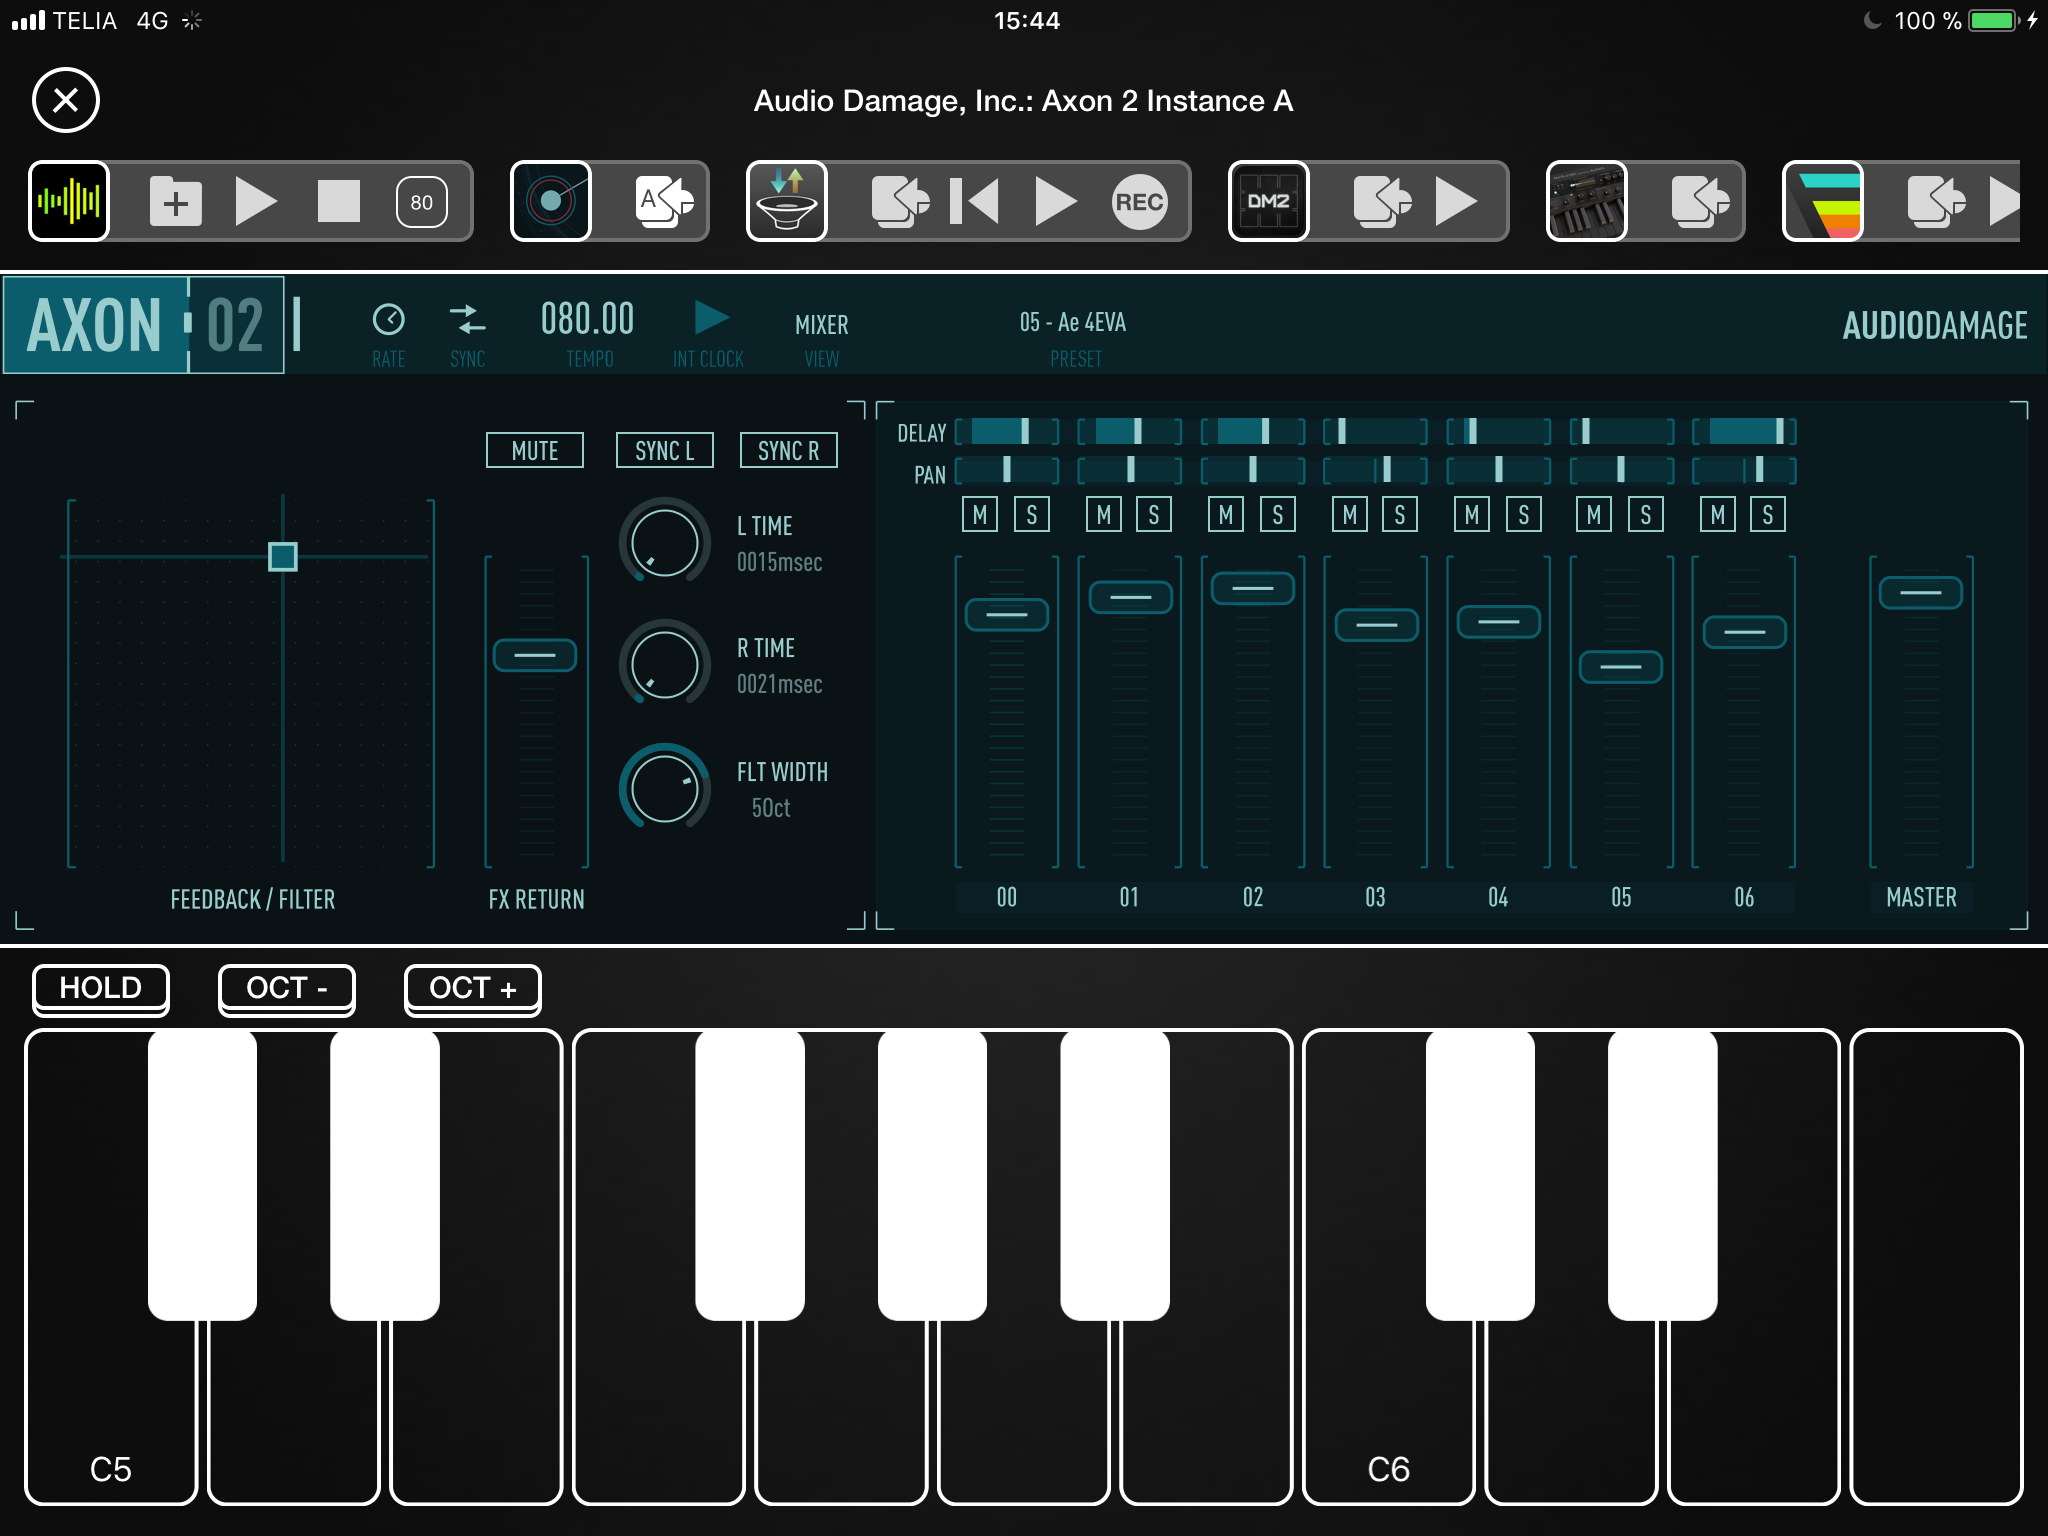Click the FX RETURN fader handle
This screenshot has height=1536, width=2048.
tap(535, 656)
